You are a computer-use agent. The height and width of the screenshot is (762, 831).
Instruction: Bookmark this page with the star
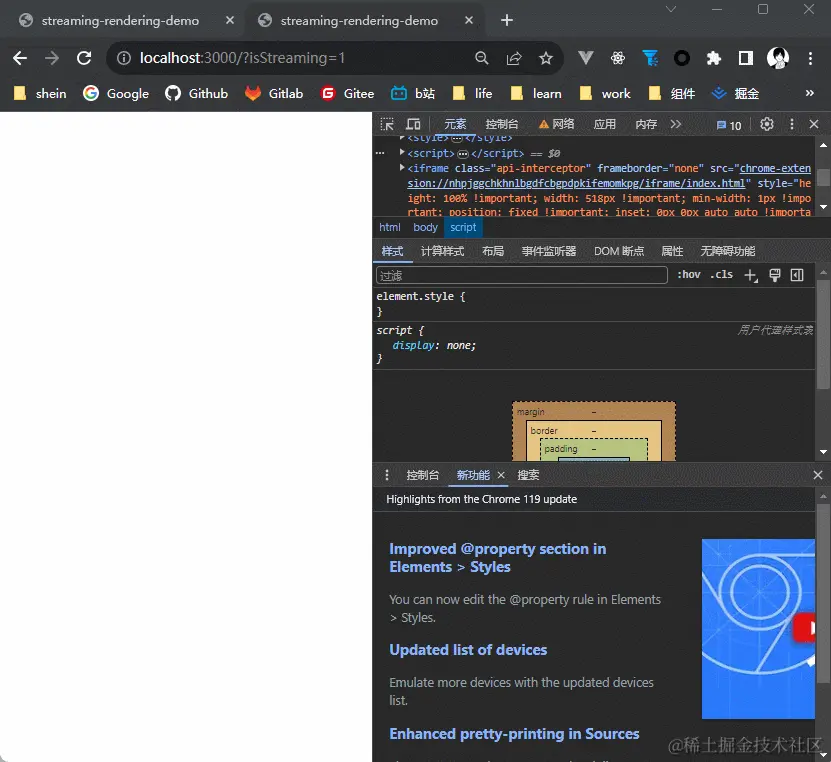(546, 58)
